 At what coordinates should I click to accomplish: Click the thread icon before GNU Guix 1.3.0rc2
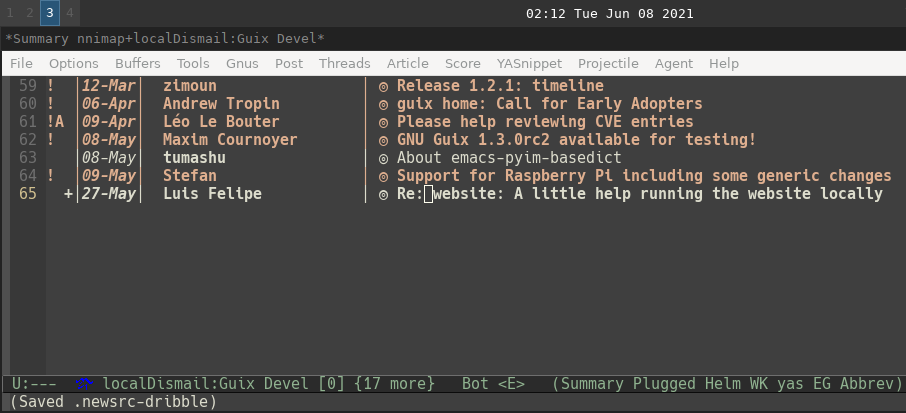click(x=383, y=140)
